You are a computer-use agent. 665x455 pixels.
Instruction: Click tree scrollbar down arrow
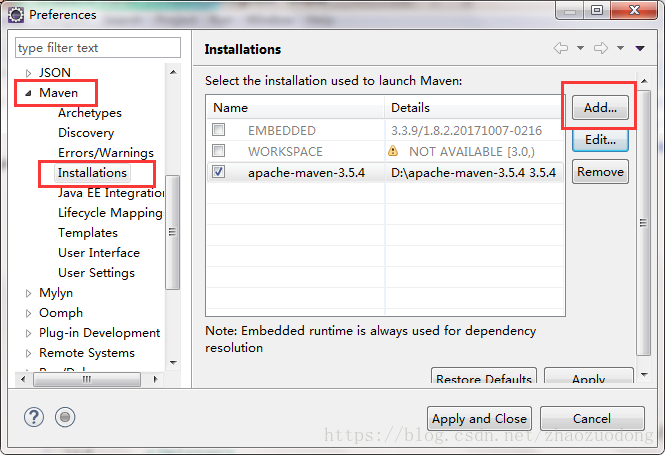[173, 363]
